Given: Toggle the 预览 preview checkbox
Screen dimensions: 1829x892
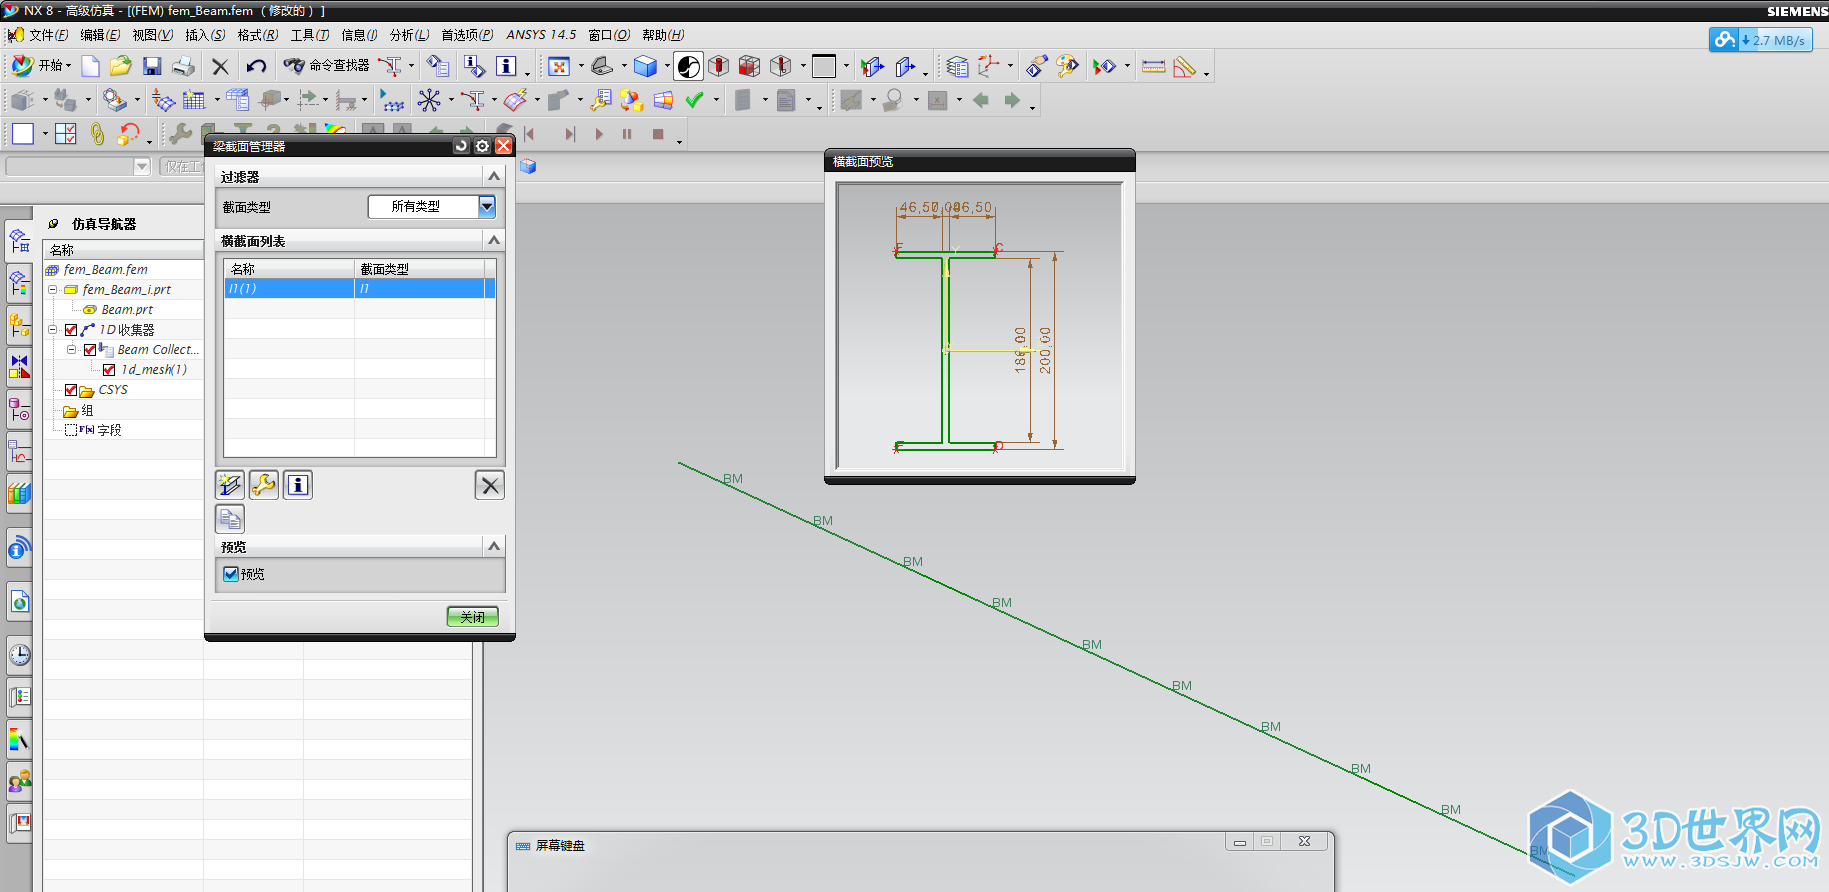Looking at the screenshot, I should (x=231, y=574).
